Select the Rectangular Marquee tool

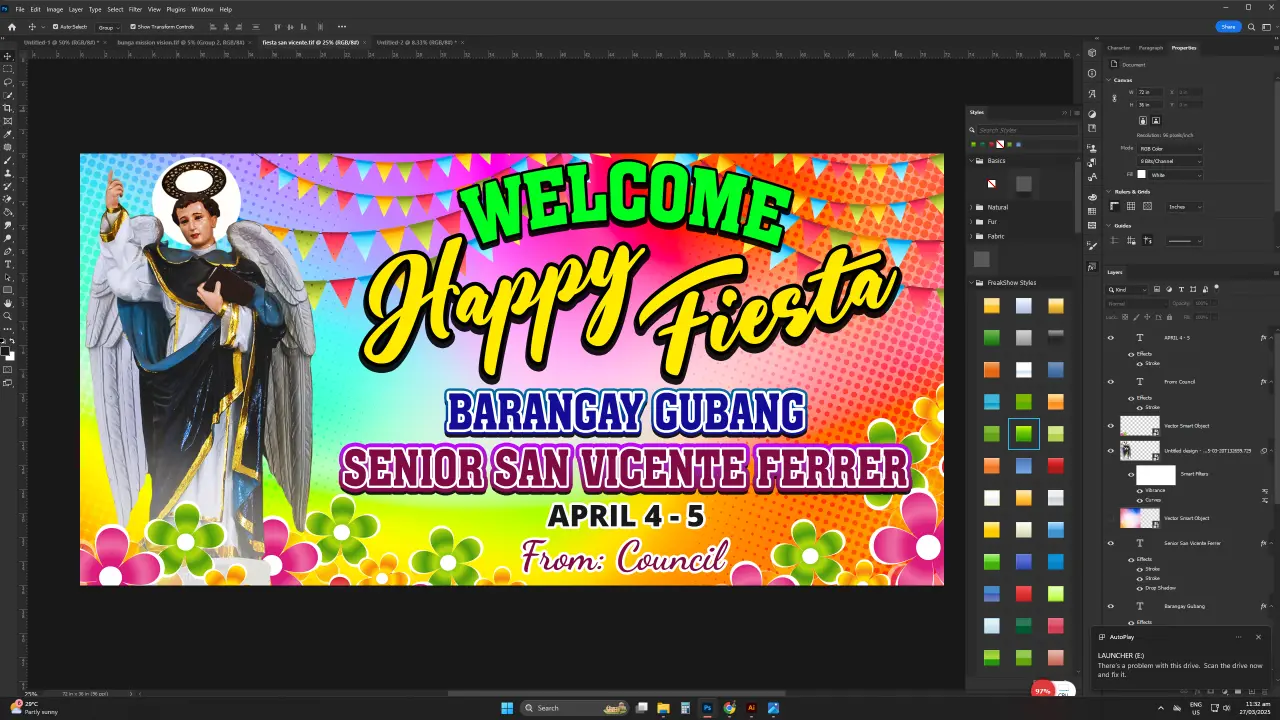coord(8,69)
